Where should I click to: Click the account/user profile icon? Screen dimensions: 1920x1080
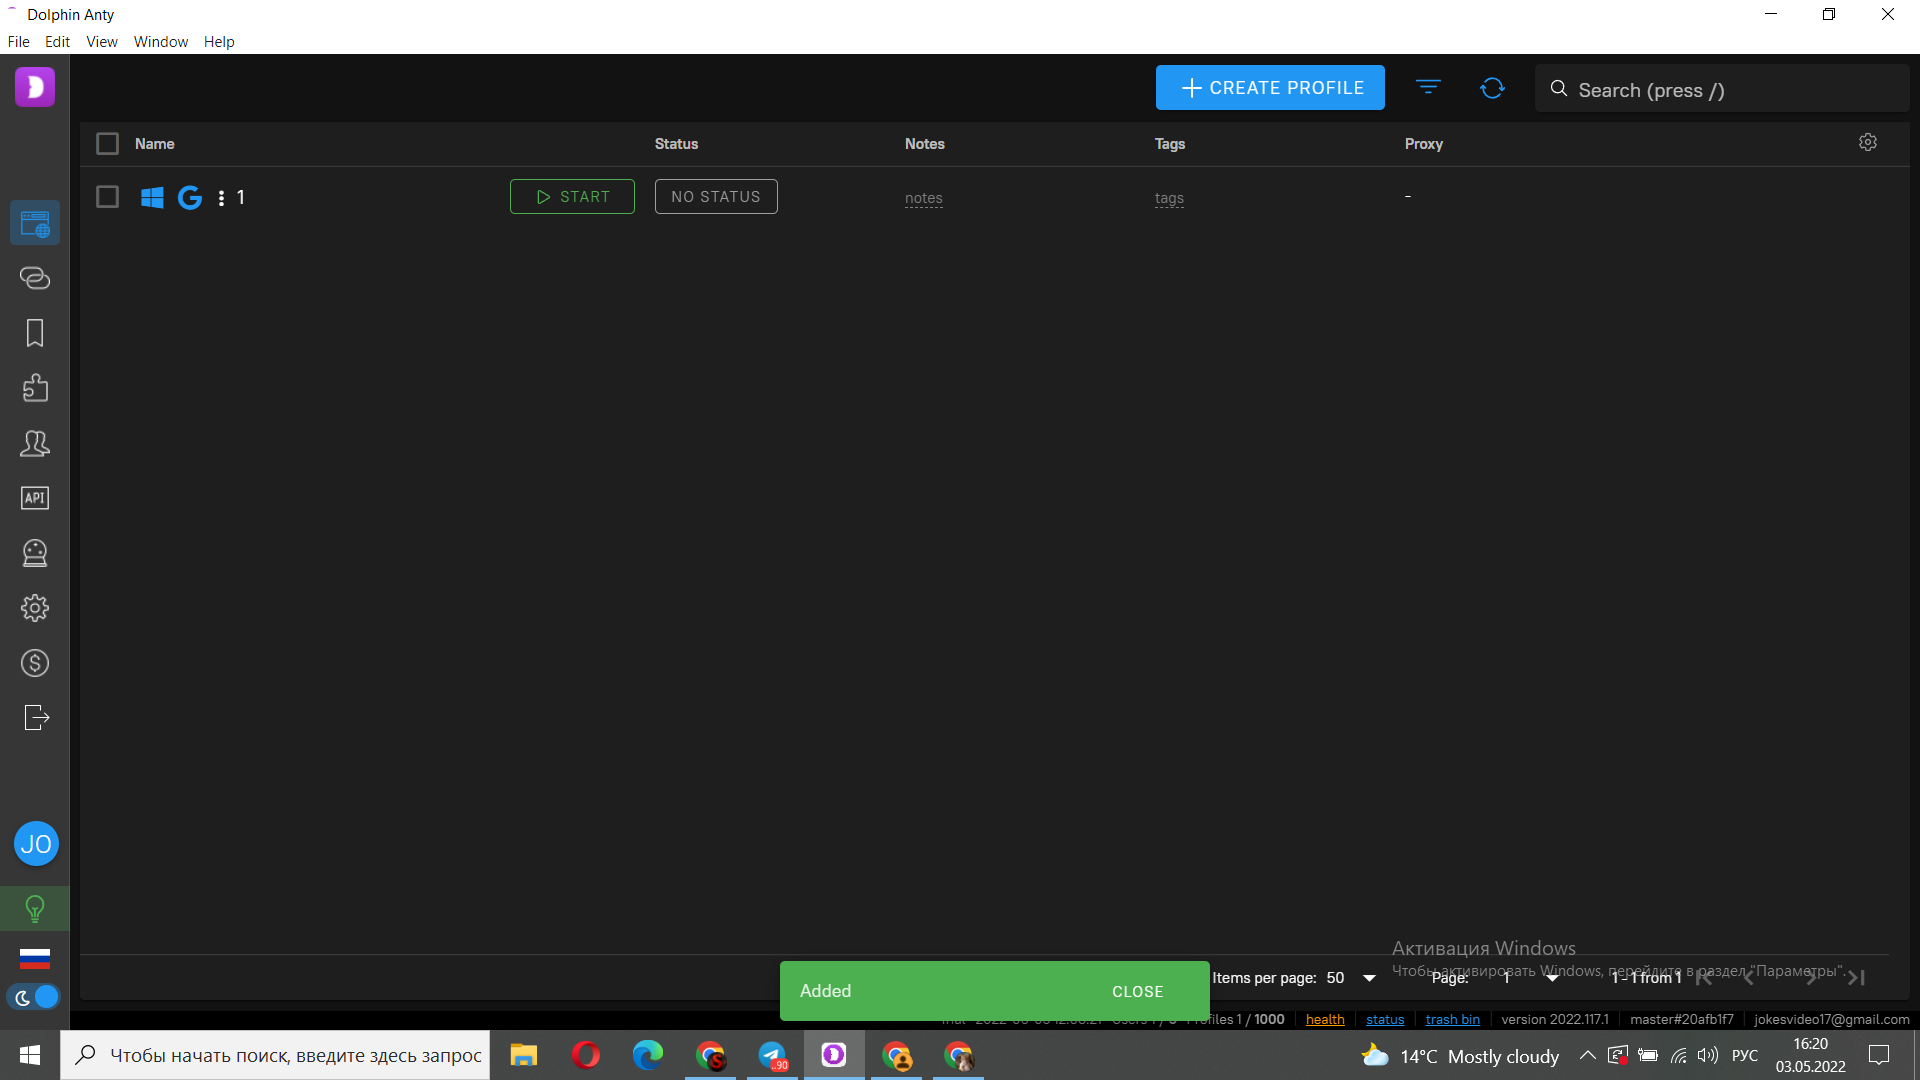pos(36,844)
